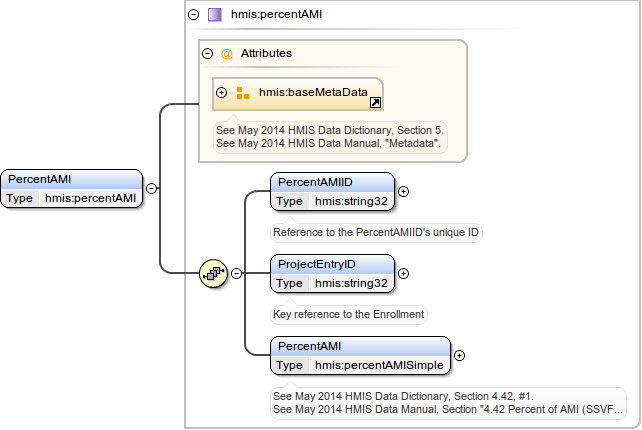Click the jump arrow on hmis:baseMetaData

pos(374,102)
